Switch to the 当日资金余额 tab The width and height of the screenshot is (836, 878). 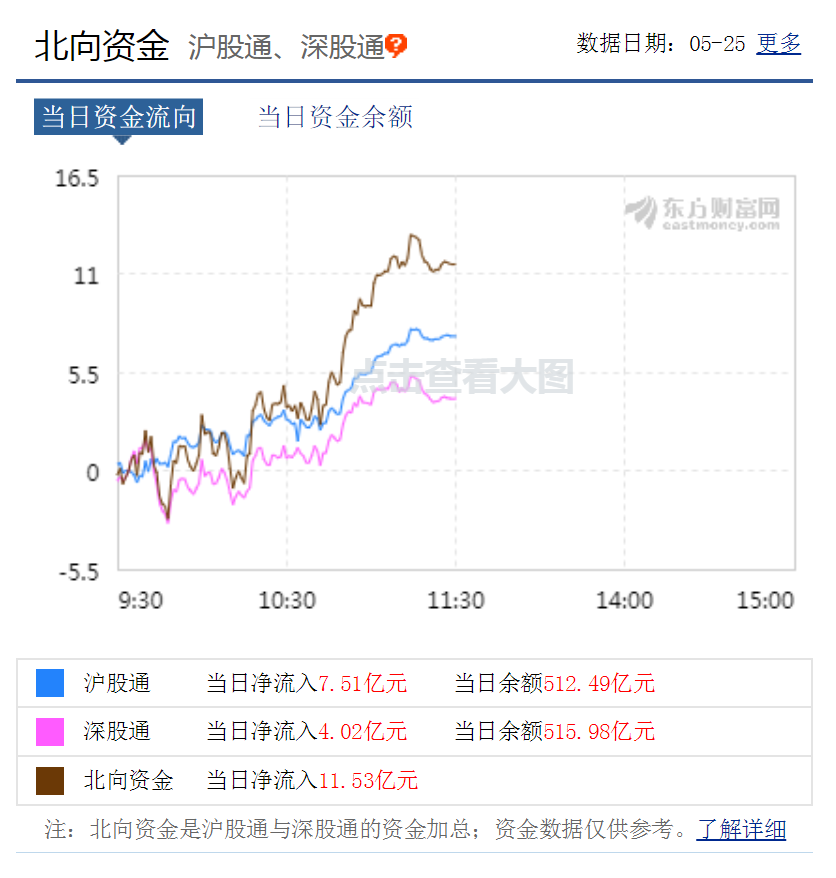point(335,117)
